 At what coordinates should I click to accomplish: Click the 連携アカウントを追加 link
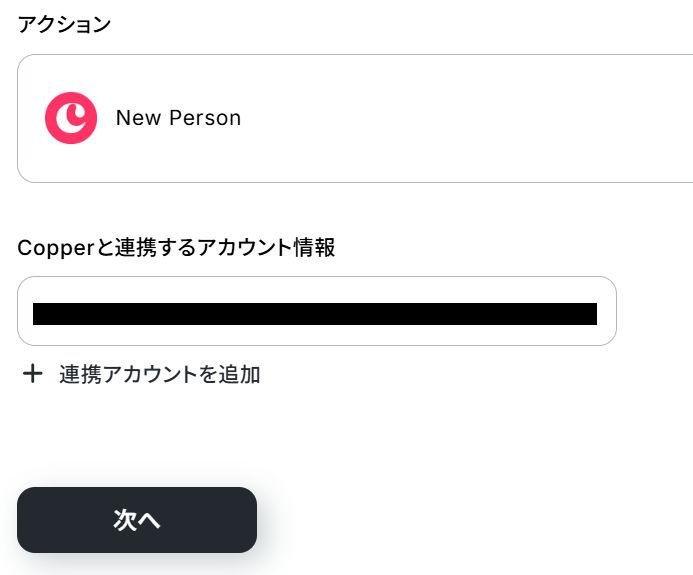coord(159,375)
